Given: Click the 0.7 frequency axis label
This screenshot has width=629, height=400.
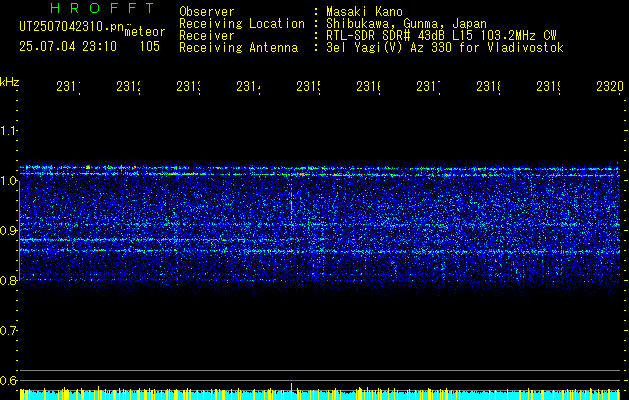Looking at the screenshot, I should (x=8, y=331).
